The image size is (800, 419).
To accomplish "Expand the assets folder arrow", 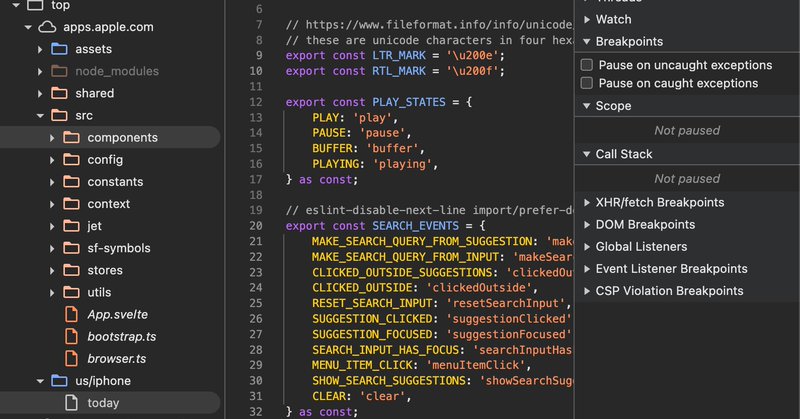I will click(40, 50).
